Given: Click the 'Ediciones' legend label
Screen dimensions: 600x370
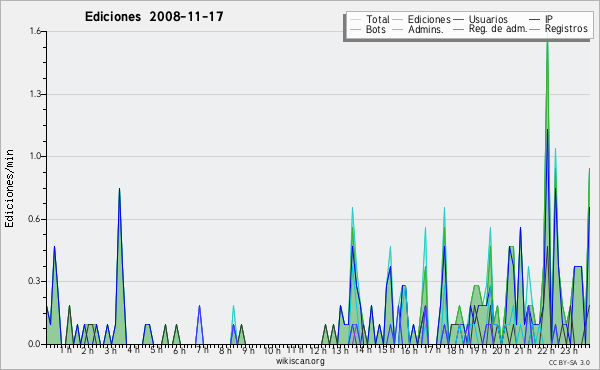Looking at the screenshot, I should 429,19.
